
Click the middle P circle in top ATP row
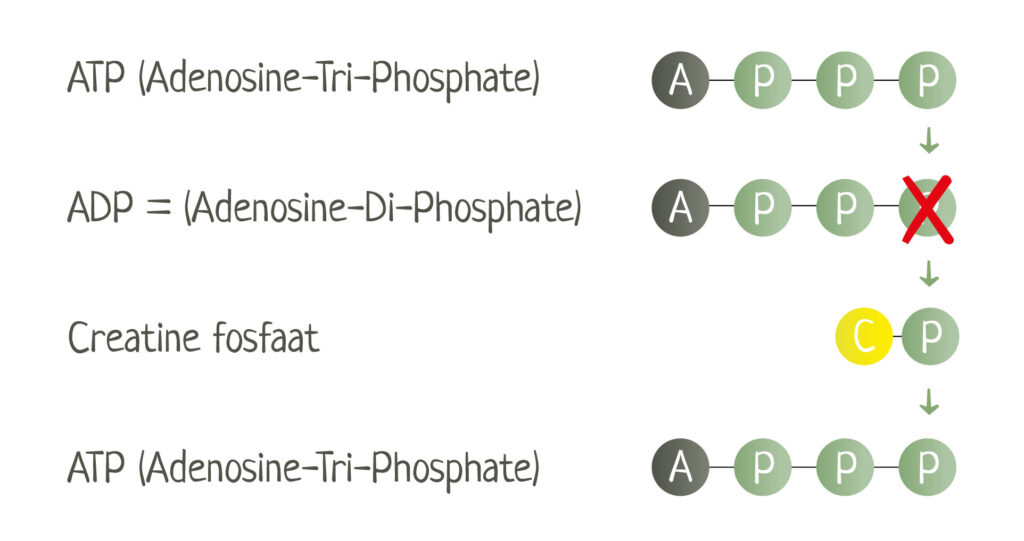pos(845,80)
